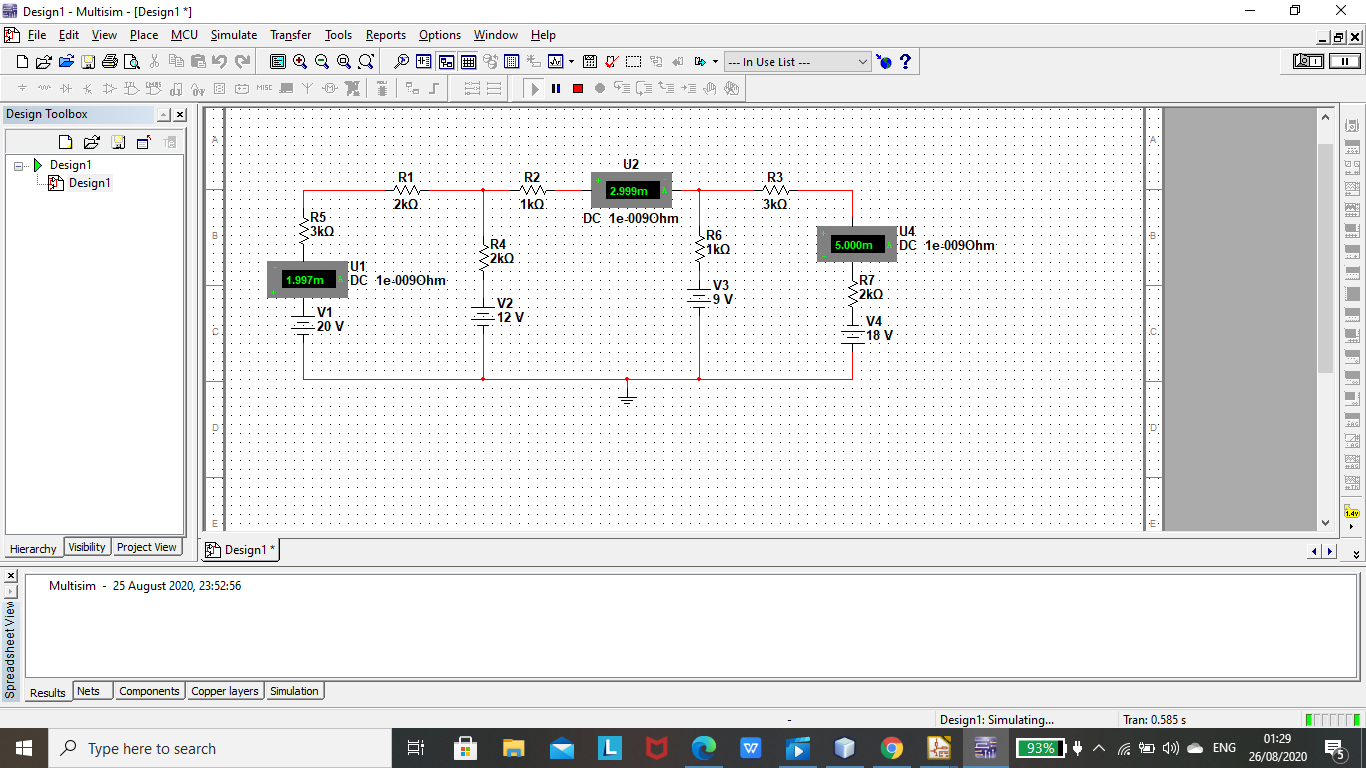Click the U1 ammeter showing 1.997m
The image size is (1366, 768).
tap(306, 279)
